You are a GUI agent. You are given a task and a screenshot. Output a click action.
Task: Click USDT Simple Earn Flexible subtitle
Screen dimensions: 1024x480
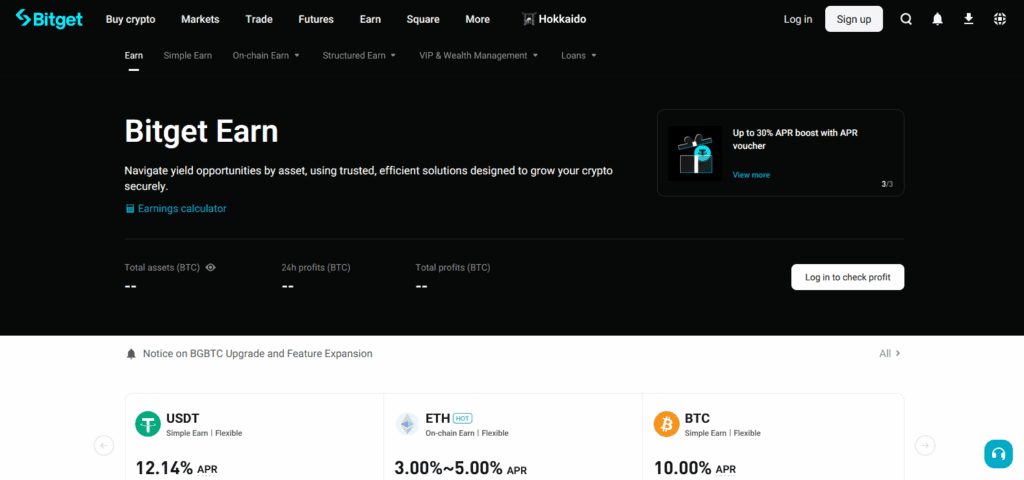point(204,433)
